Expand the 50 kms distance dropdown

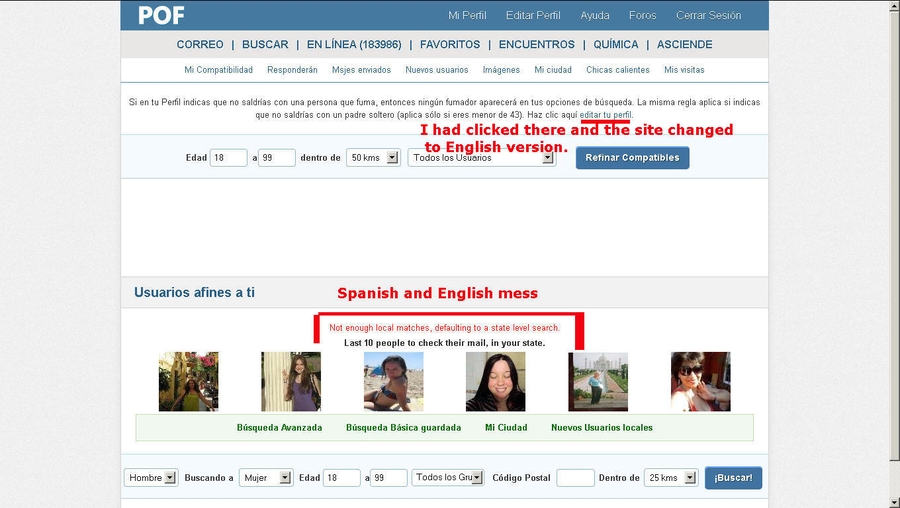[373, 158]
